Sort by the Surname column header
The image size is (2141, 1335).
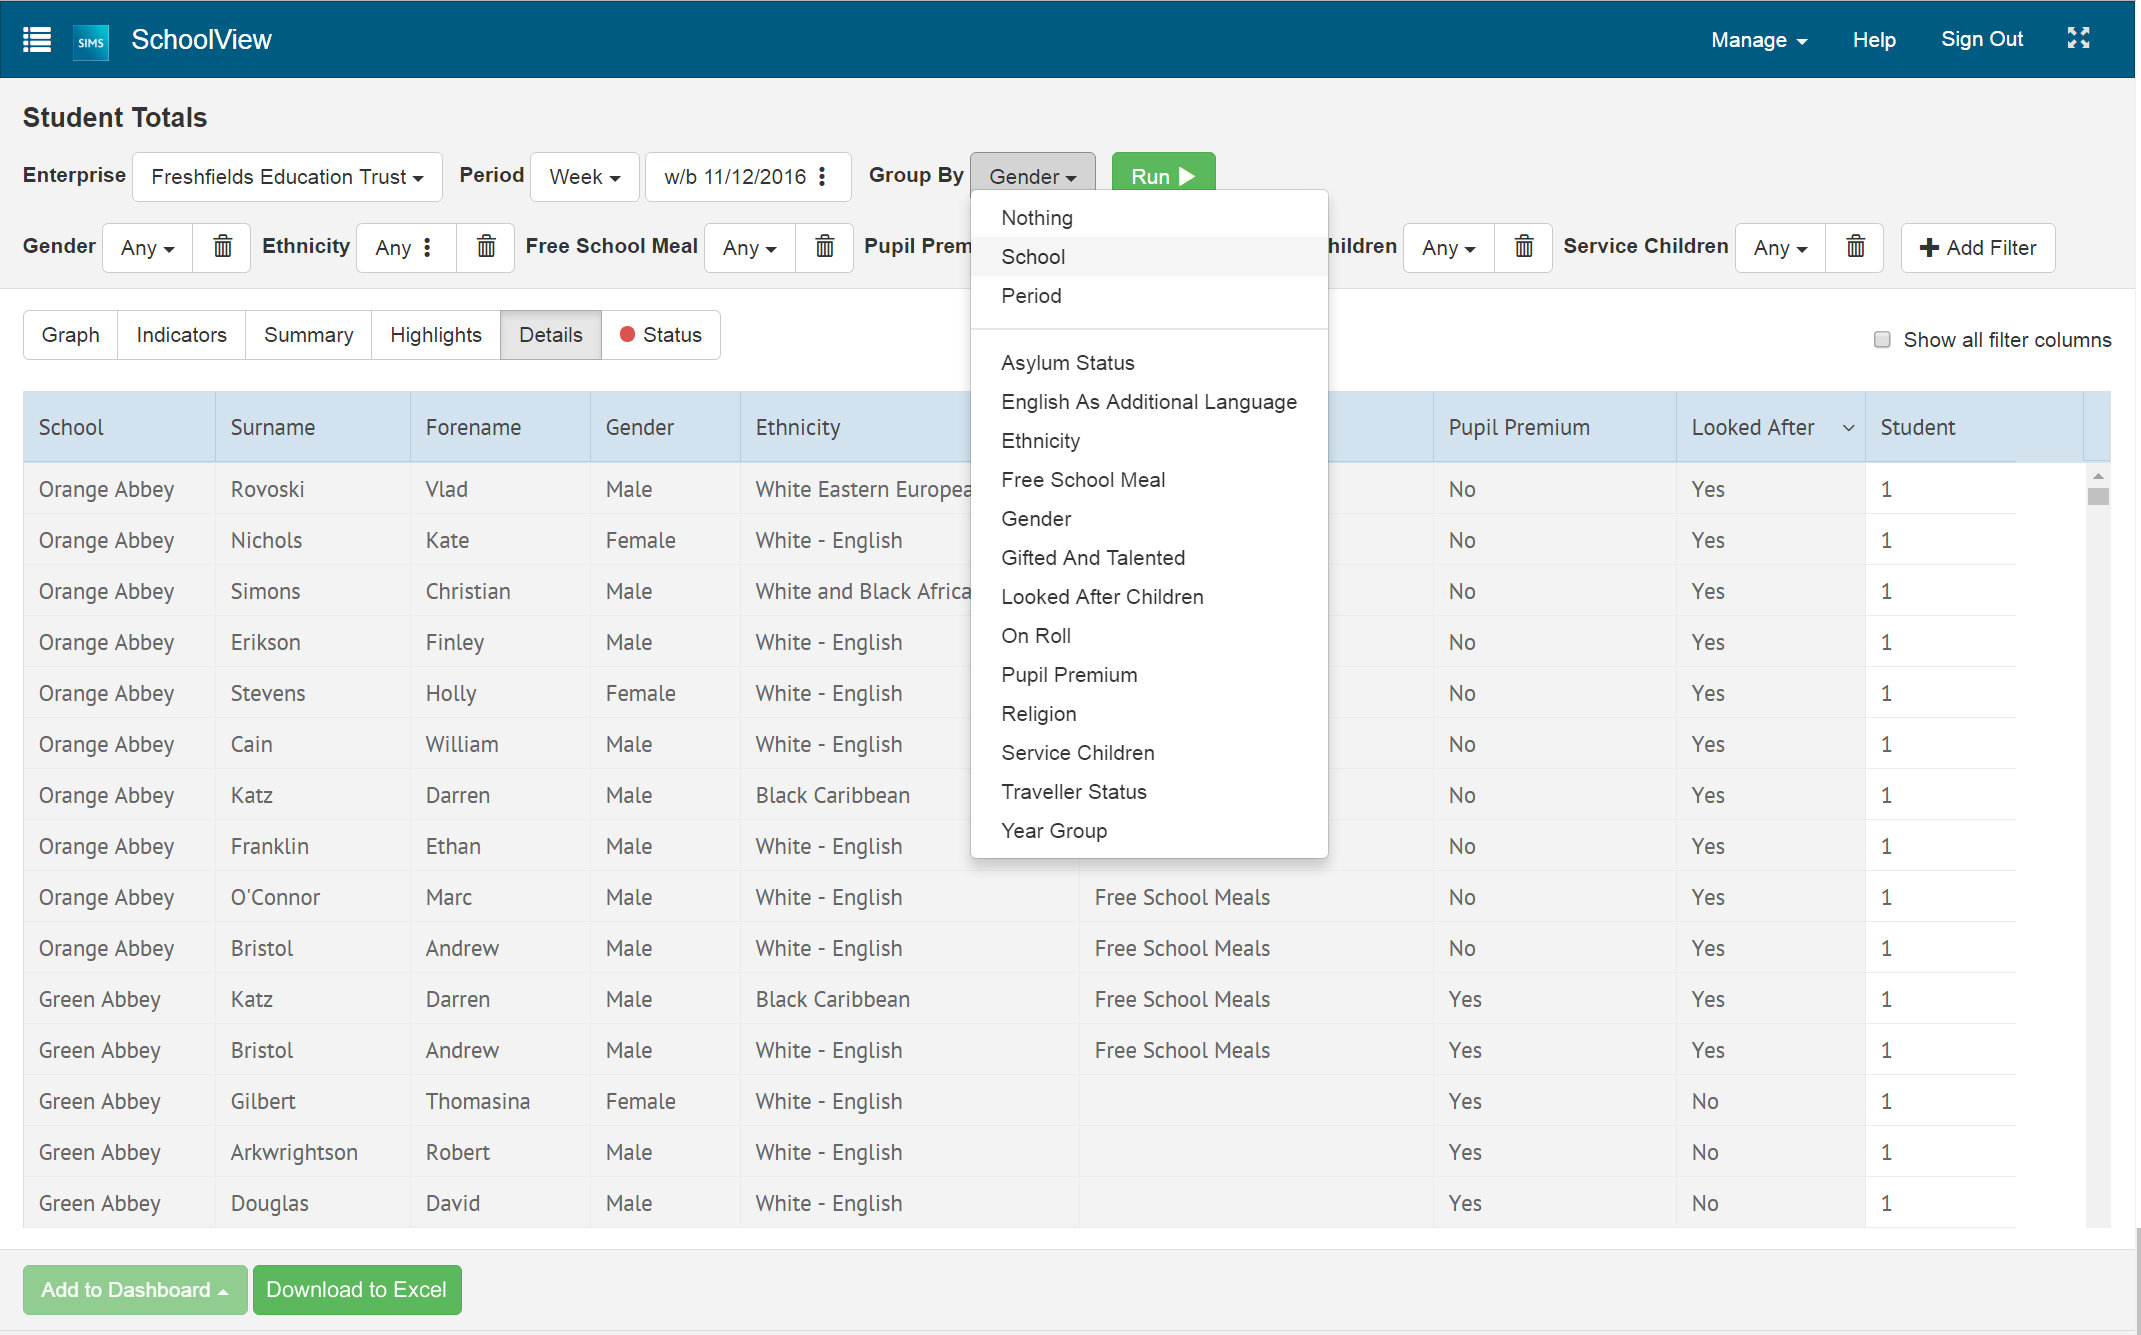(x=312, y=428)
